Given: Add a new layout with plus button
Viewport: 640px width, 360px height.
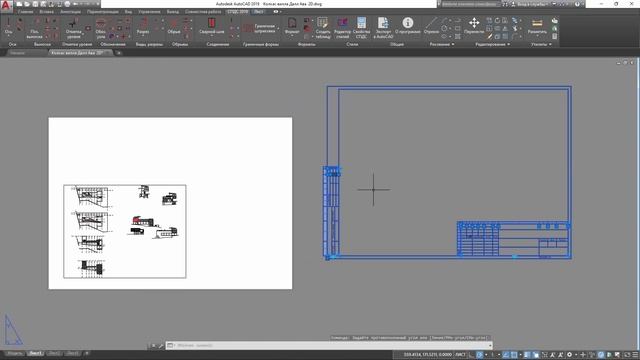Looking at the screenshot, I should 87,353.
